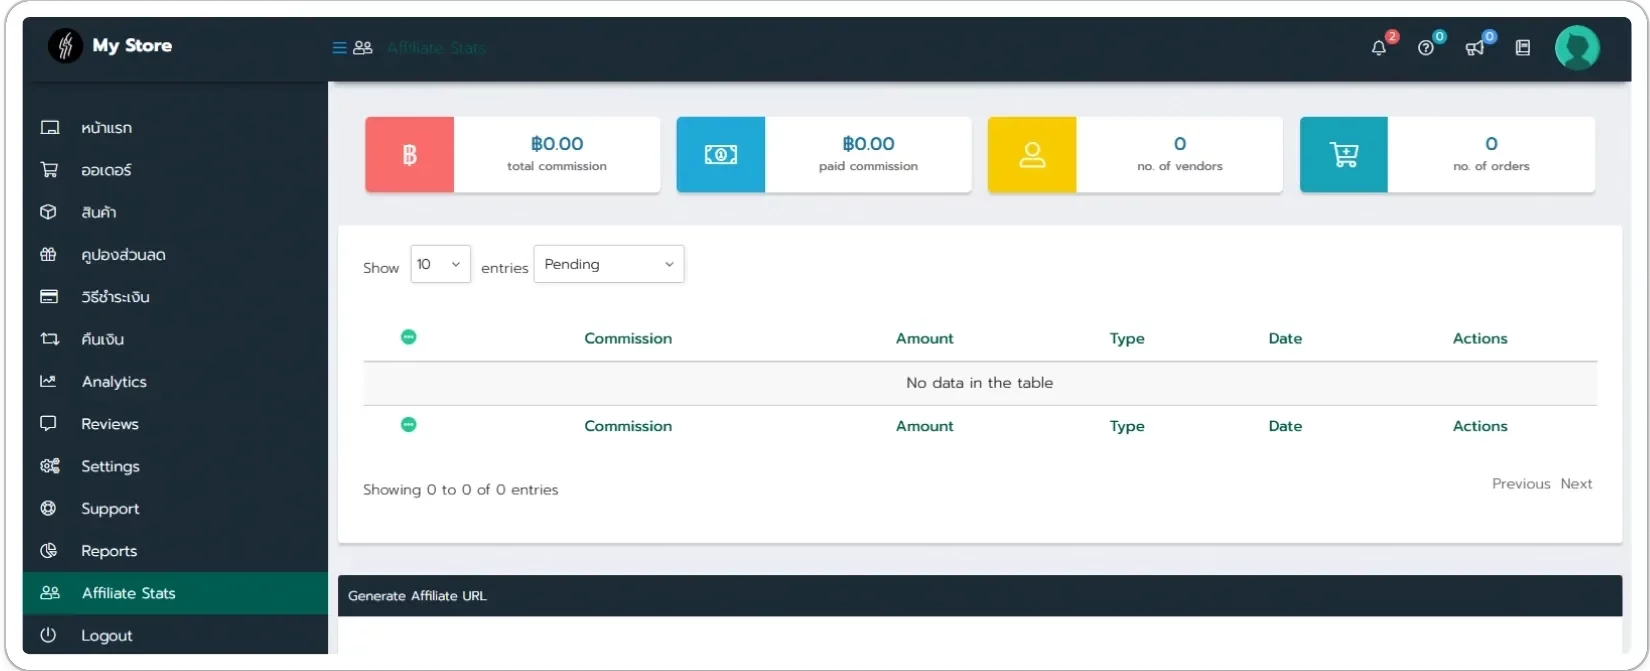Click the bottom Date footer label
The image size is (1650, 671).
pyautogui.click(x=1285, y=426)
